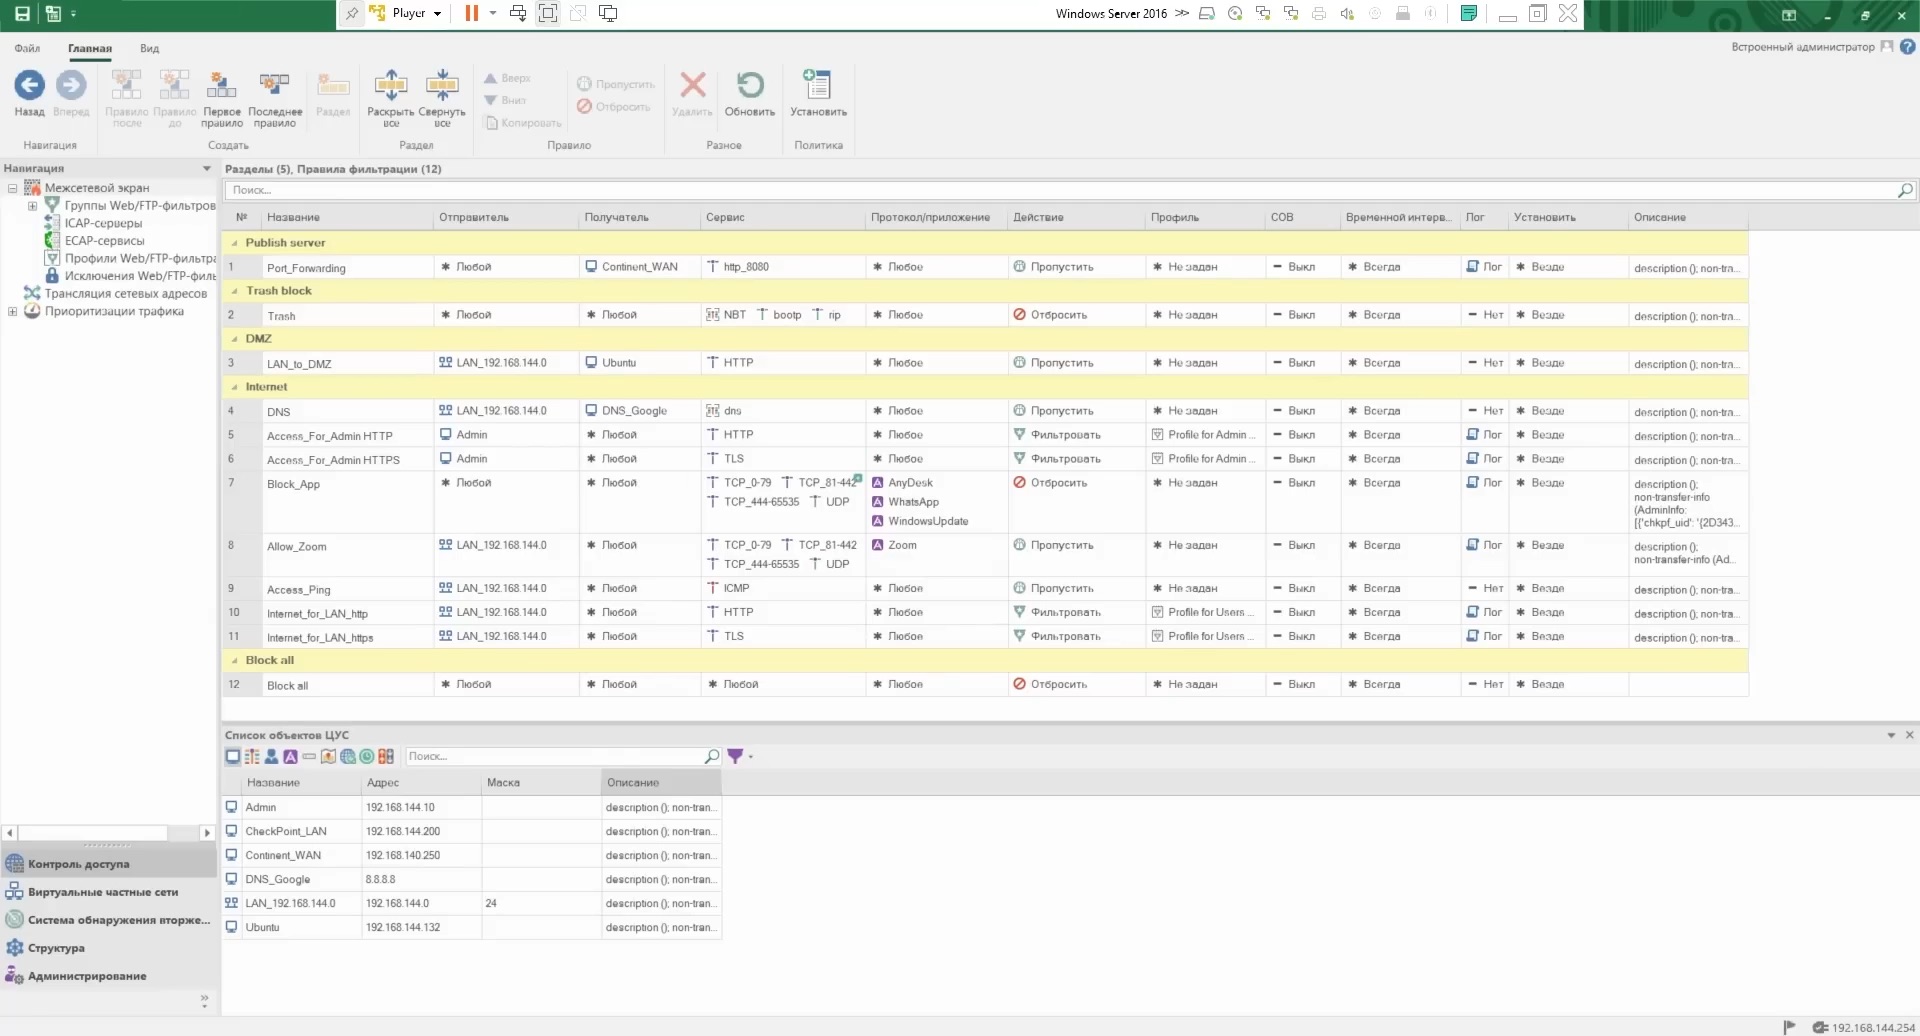Click the Установить policy install icon

point(817,87)
